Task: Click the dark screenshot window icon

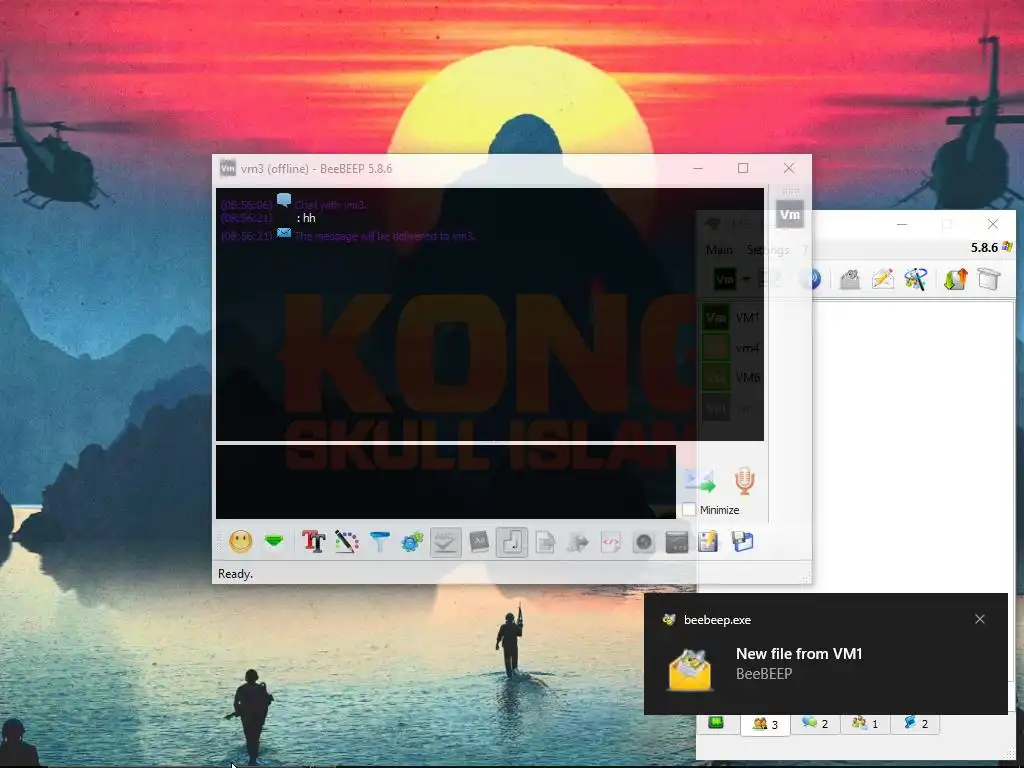Action: tap(677, 541)
